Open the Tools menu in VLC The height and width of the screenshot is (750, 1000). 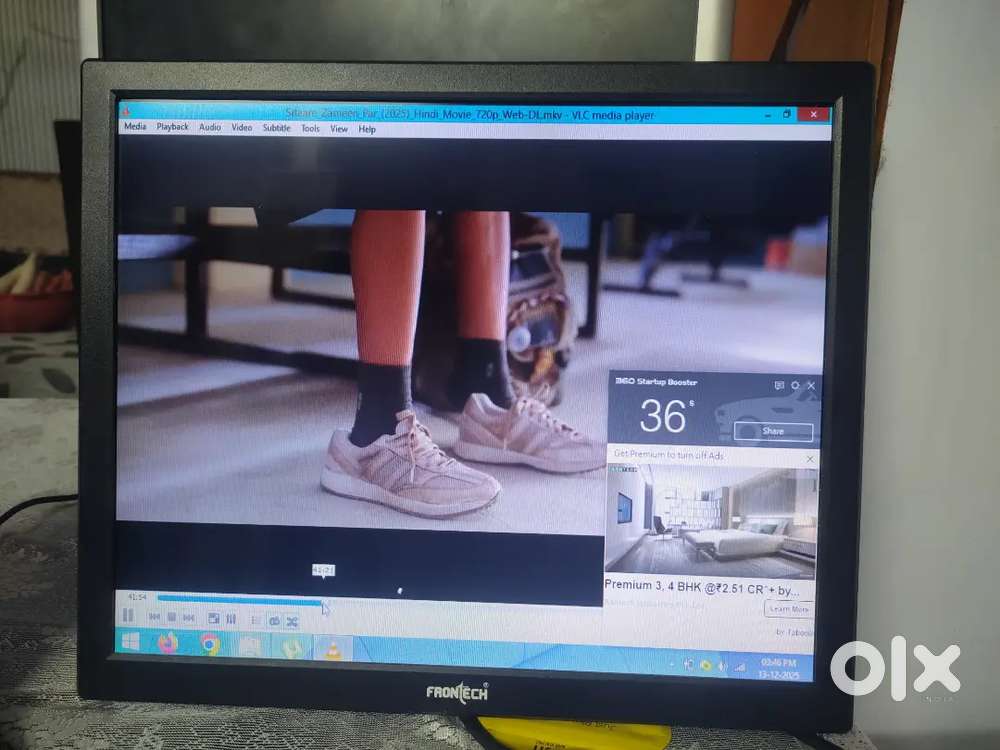point(308,128)
